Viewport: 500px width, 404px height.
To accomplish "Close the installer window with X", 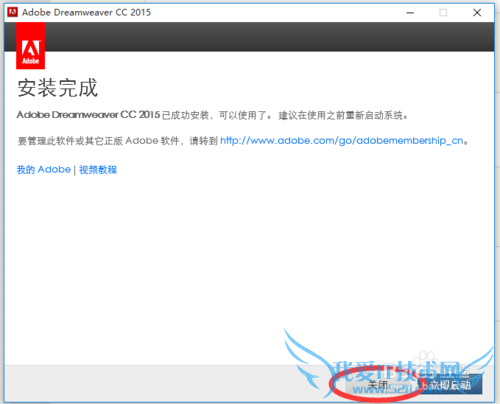I will click(477, 13).
